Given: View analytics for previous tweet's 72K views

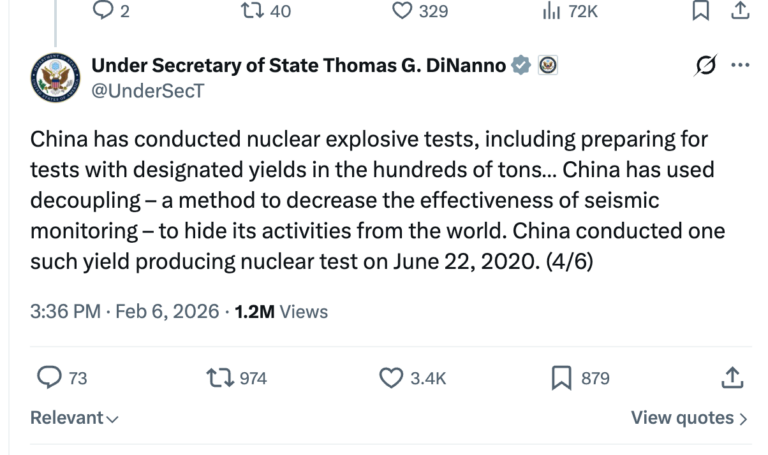Looking at the screenshot, I should (549, 11).
